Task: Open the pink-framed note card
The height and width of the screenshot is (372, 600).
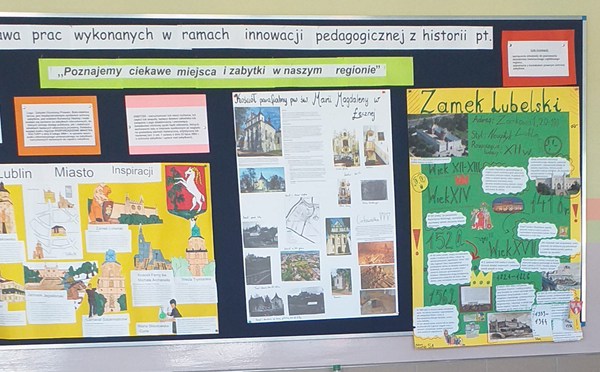Action: click(x=167, y=124)
